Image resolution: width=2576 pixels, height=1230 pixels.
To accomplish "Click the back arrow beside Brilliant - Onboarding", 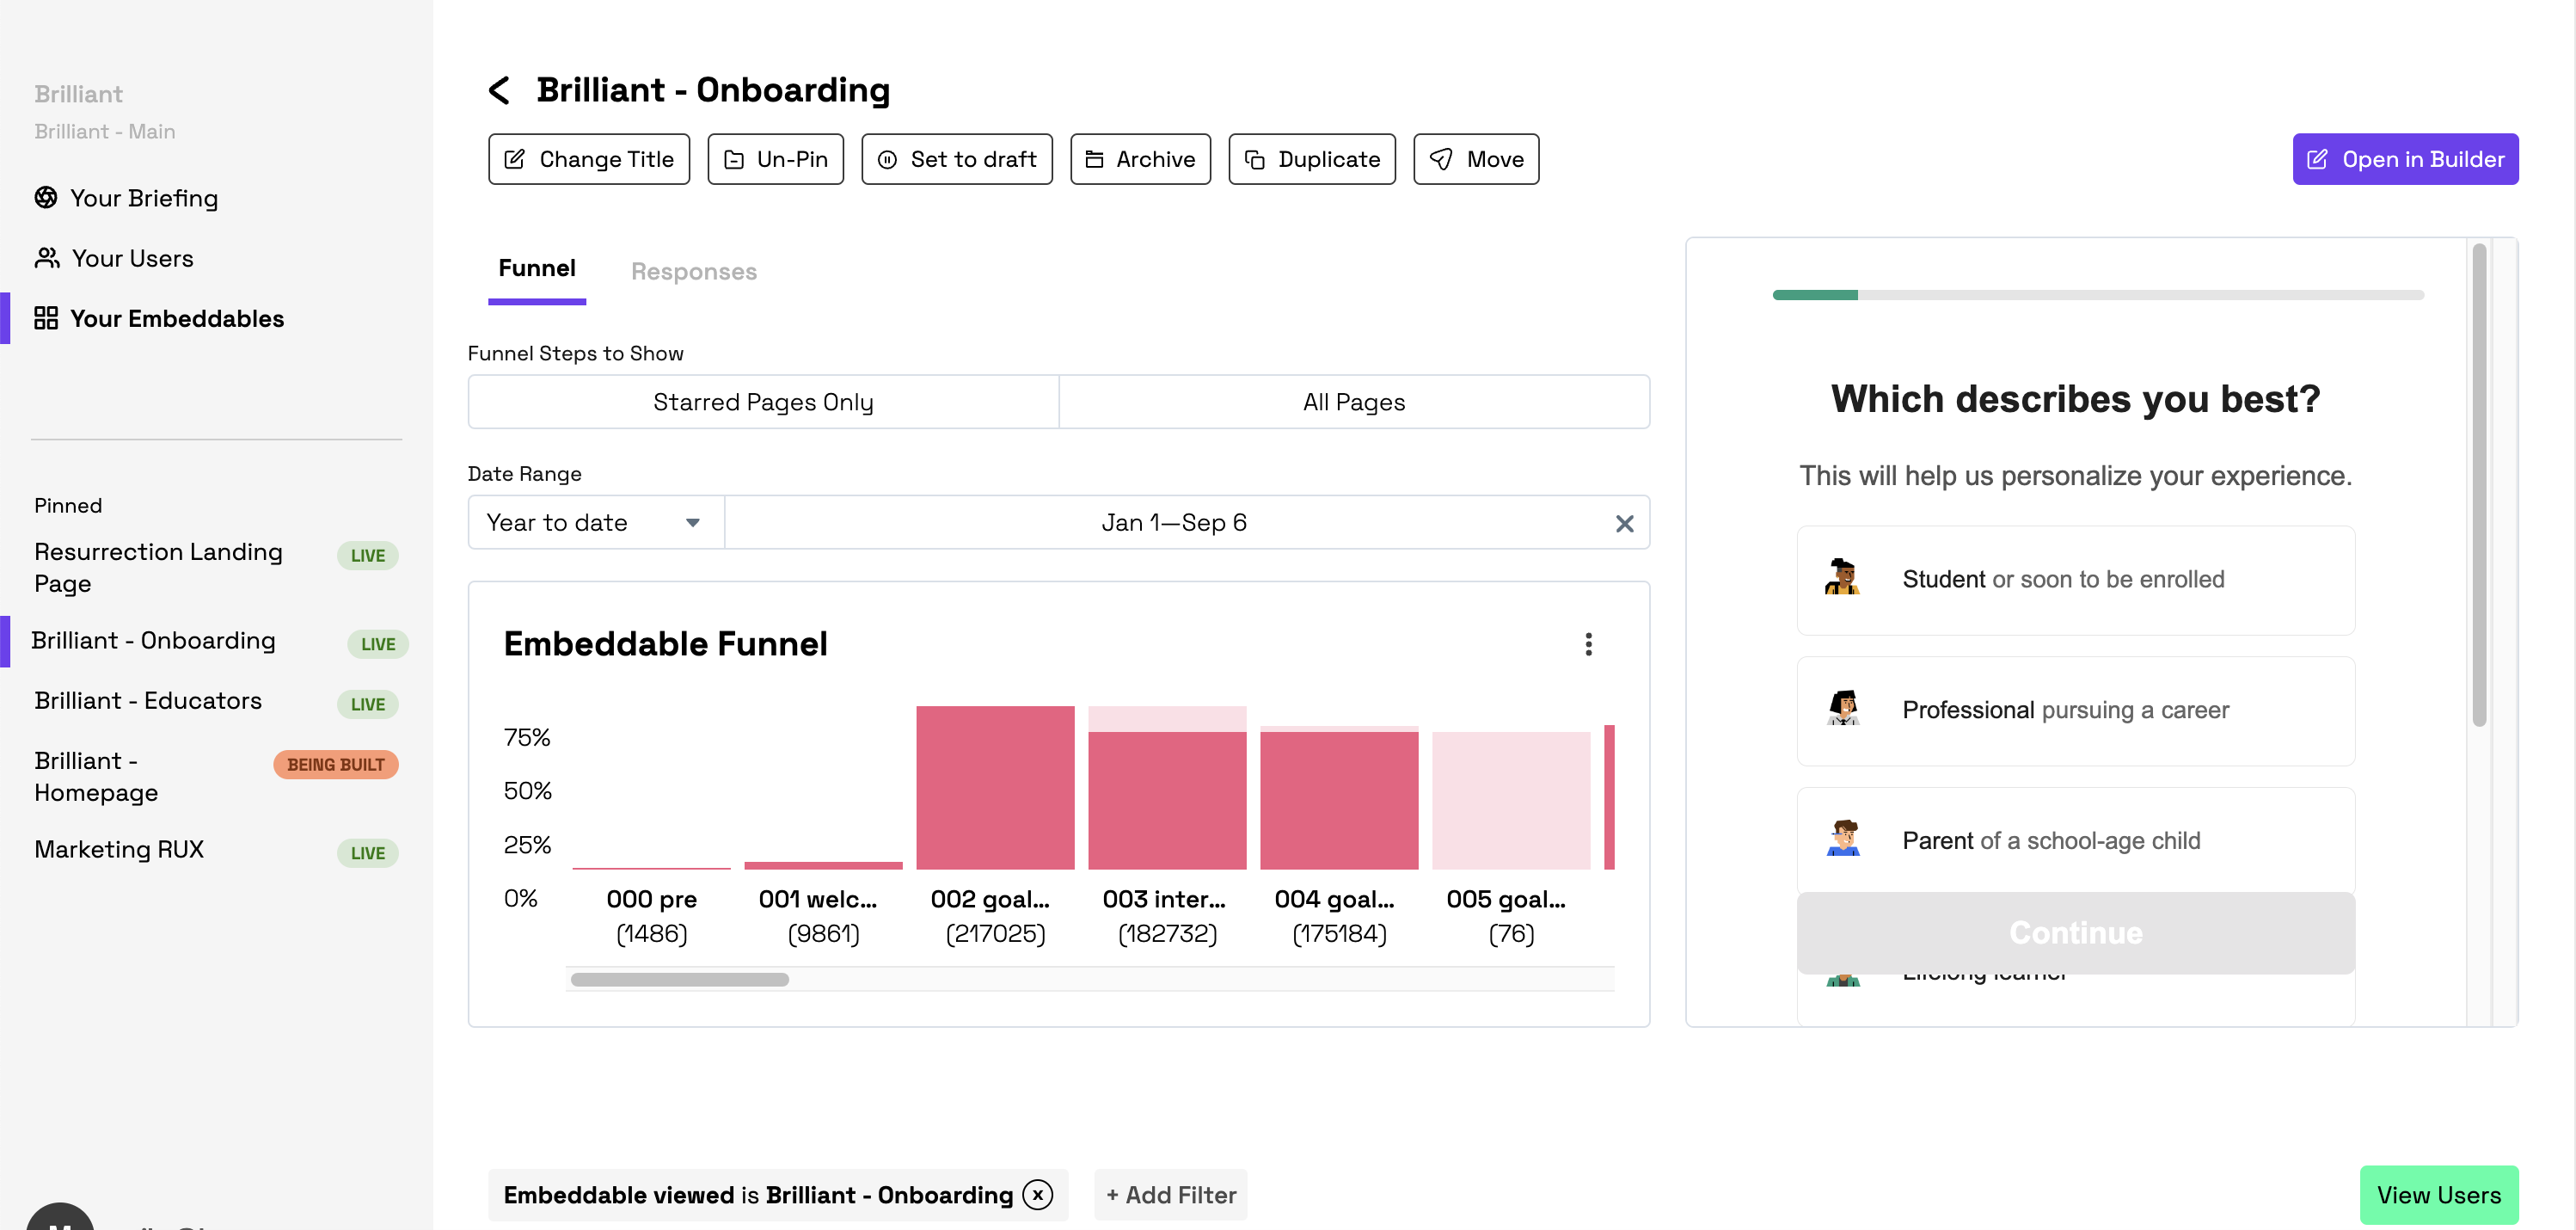I will [x=499, y=90].
